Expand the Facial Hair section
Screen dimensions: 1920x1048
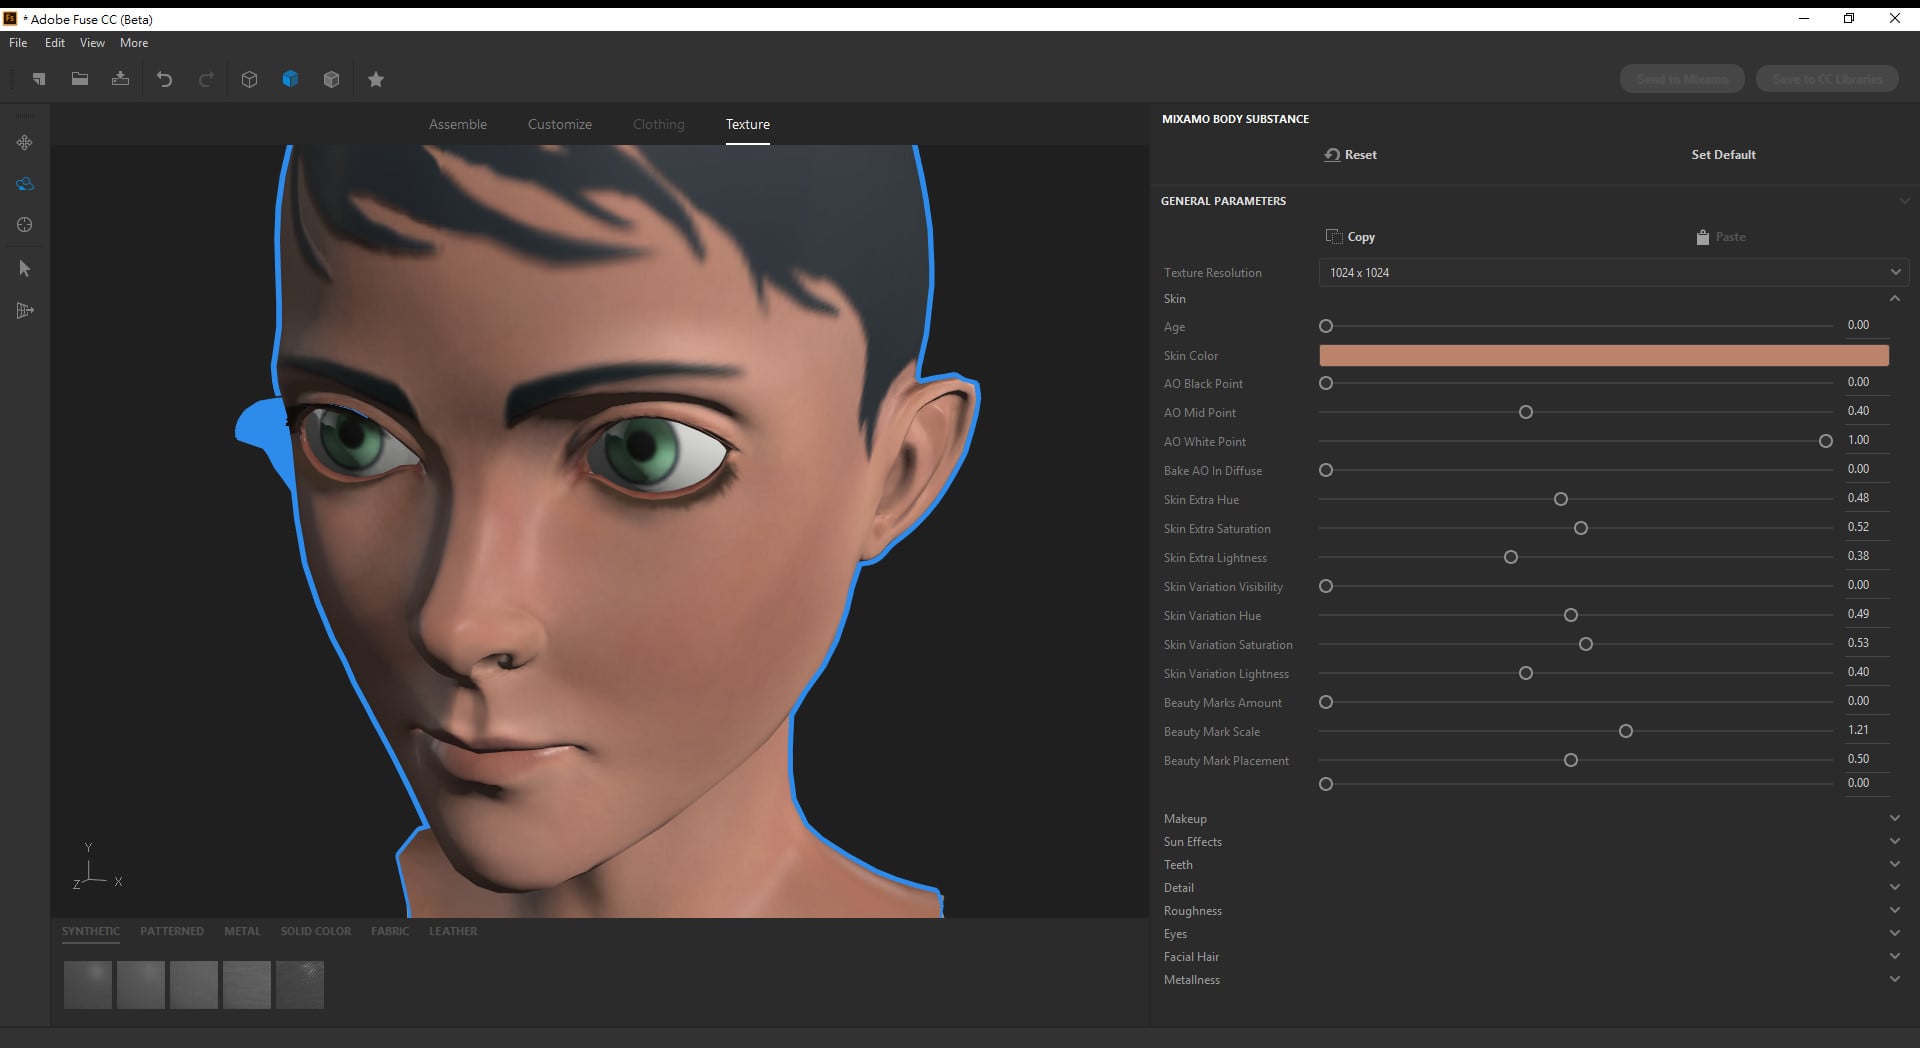tap(1191, 956)
